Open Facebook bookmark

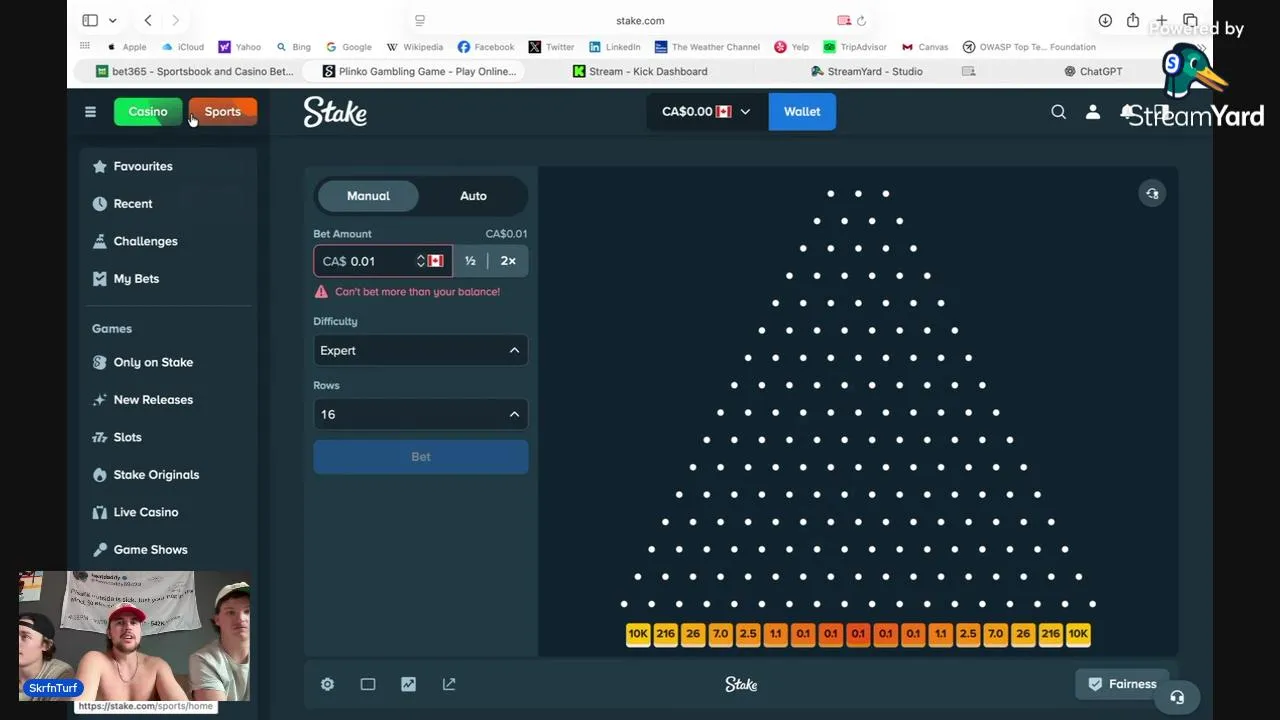coord(485,47)
